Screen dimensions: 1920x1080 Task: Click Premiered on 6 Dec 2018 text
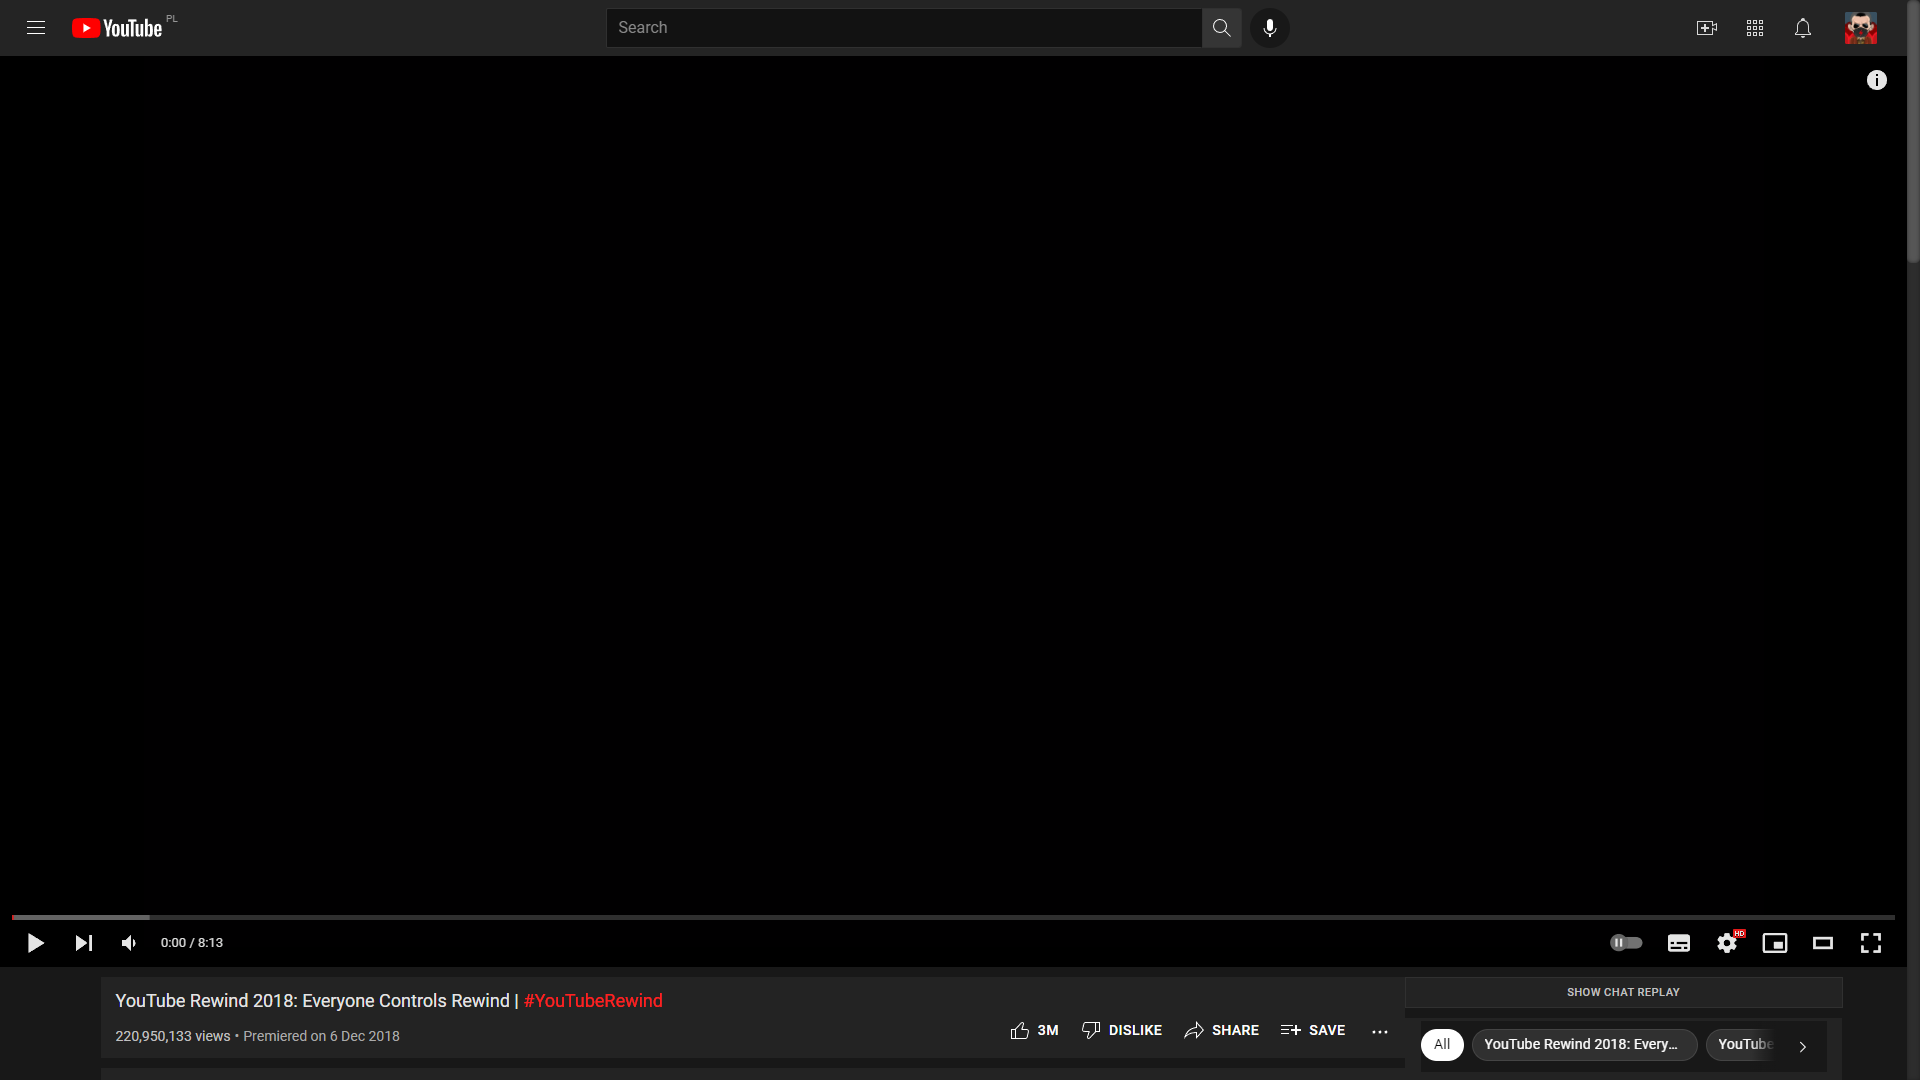point(321,1036)
